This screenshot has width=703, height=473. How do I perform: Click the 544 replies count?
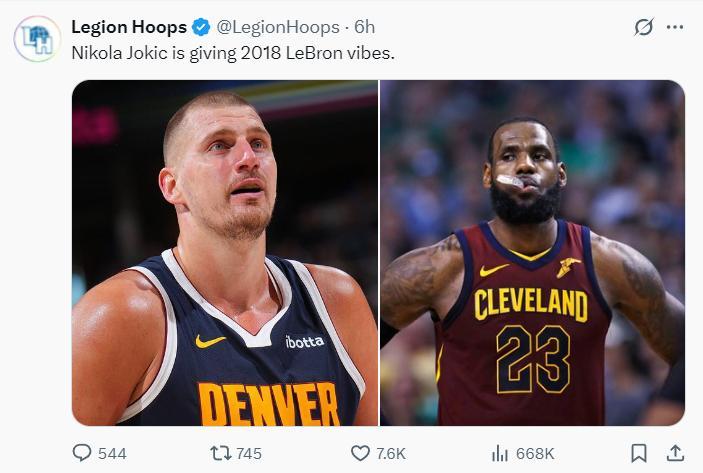113,454
